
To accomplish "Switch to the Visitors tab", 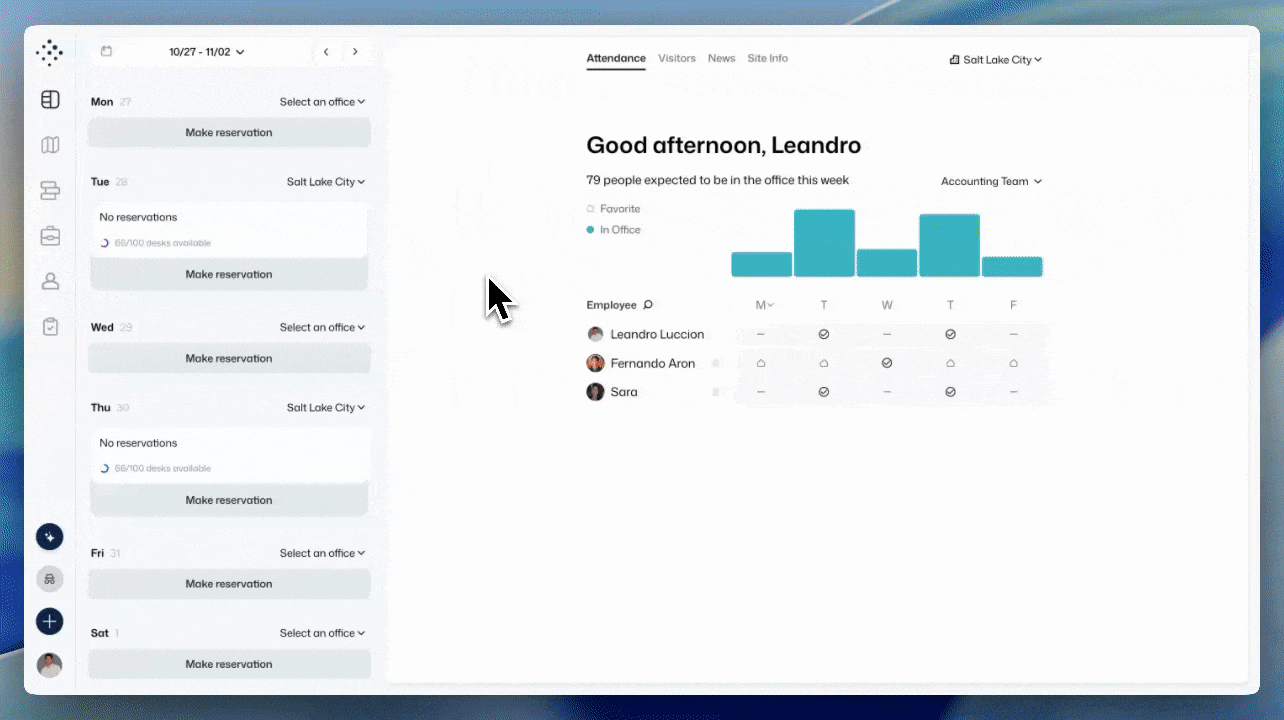I will pos(677,59).
